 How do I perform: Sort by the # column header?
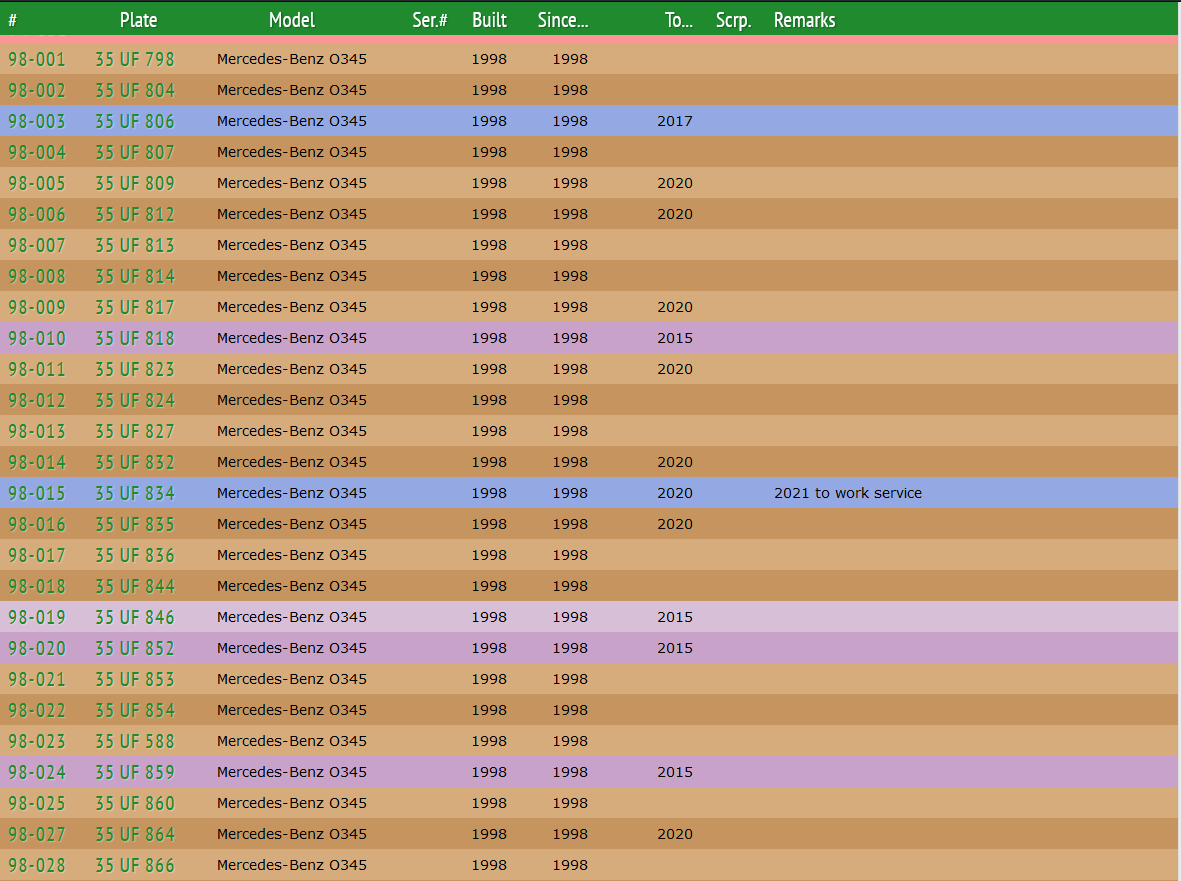[x=13, y=20]
